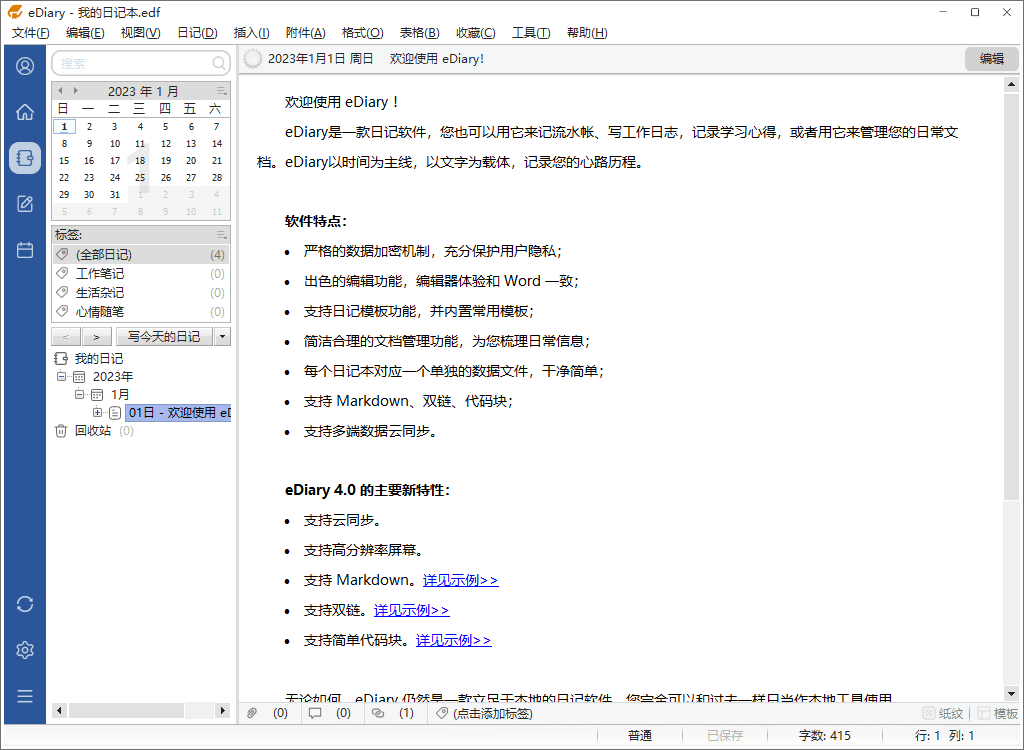Select the (全部日记) tag row

point(141,254)
